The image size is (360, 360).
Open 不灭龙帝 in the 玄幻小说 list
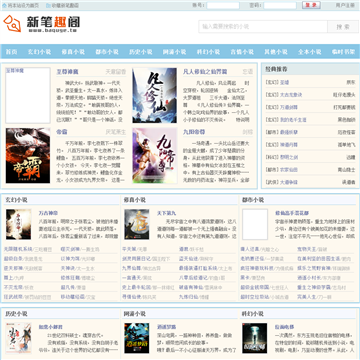(x=13, y=287)
